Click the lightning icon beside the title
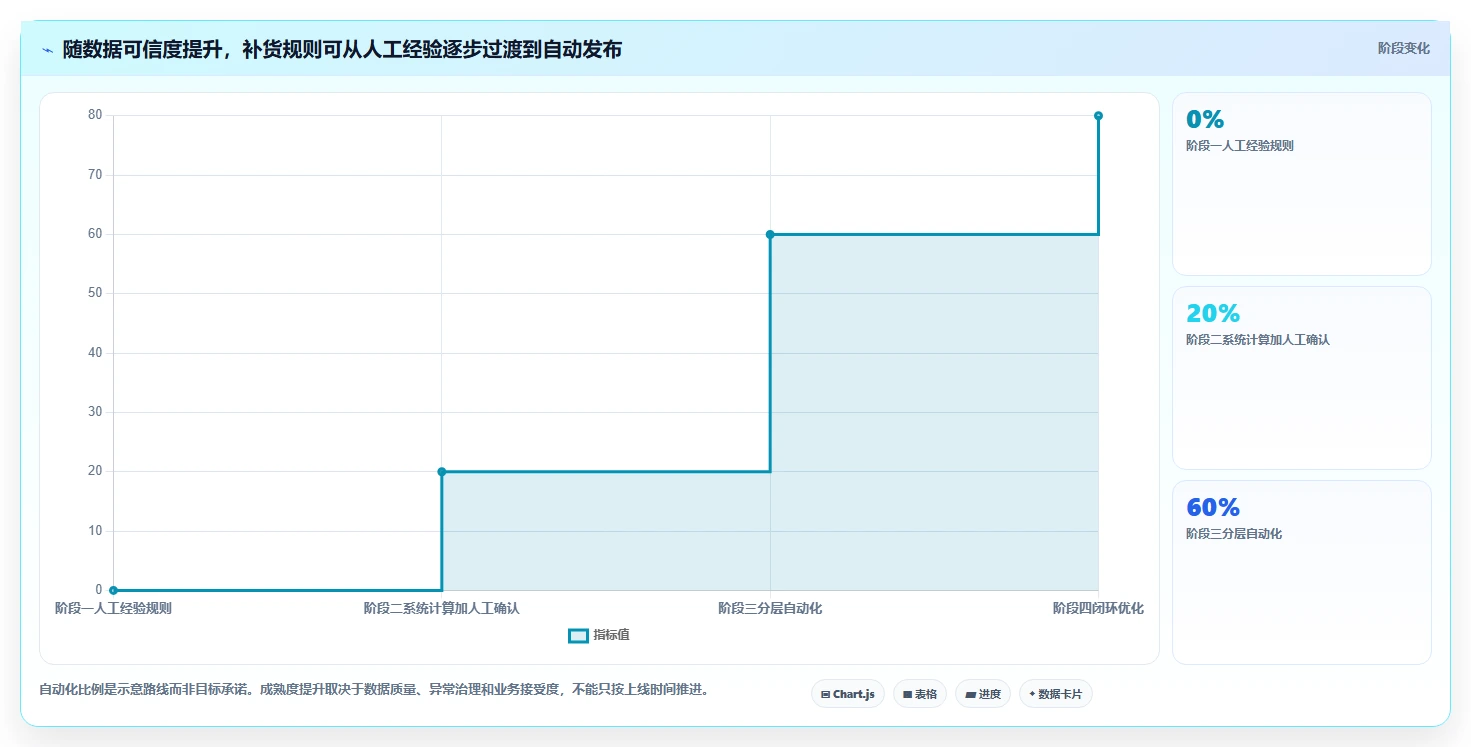This screenshot has width=1471, height=747. [x=47, y=50]
